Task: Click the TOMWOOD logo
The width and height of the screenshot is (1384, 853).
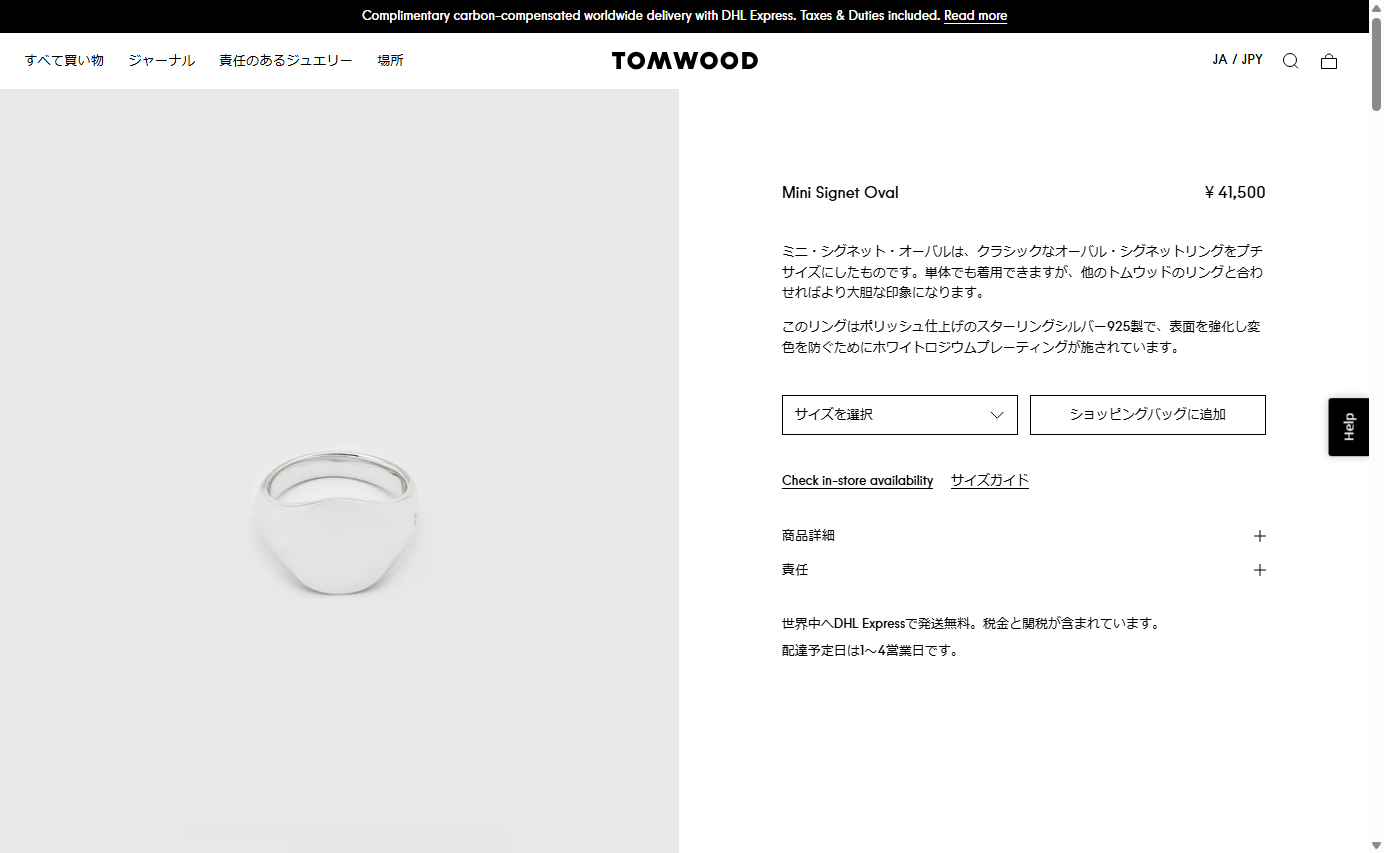Action: pos(685,61)
